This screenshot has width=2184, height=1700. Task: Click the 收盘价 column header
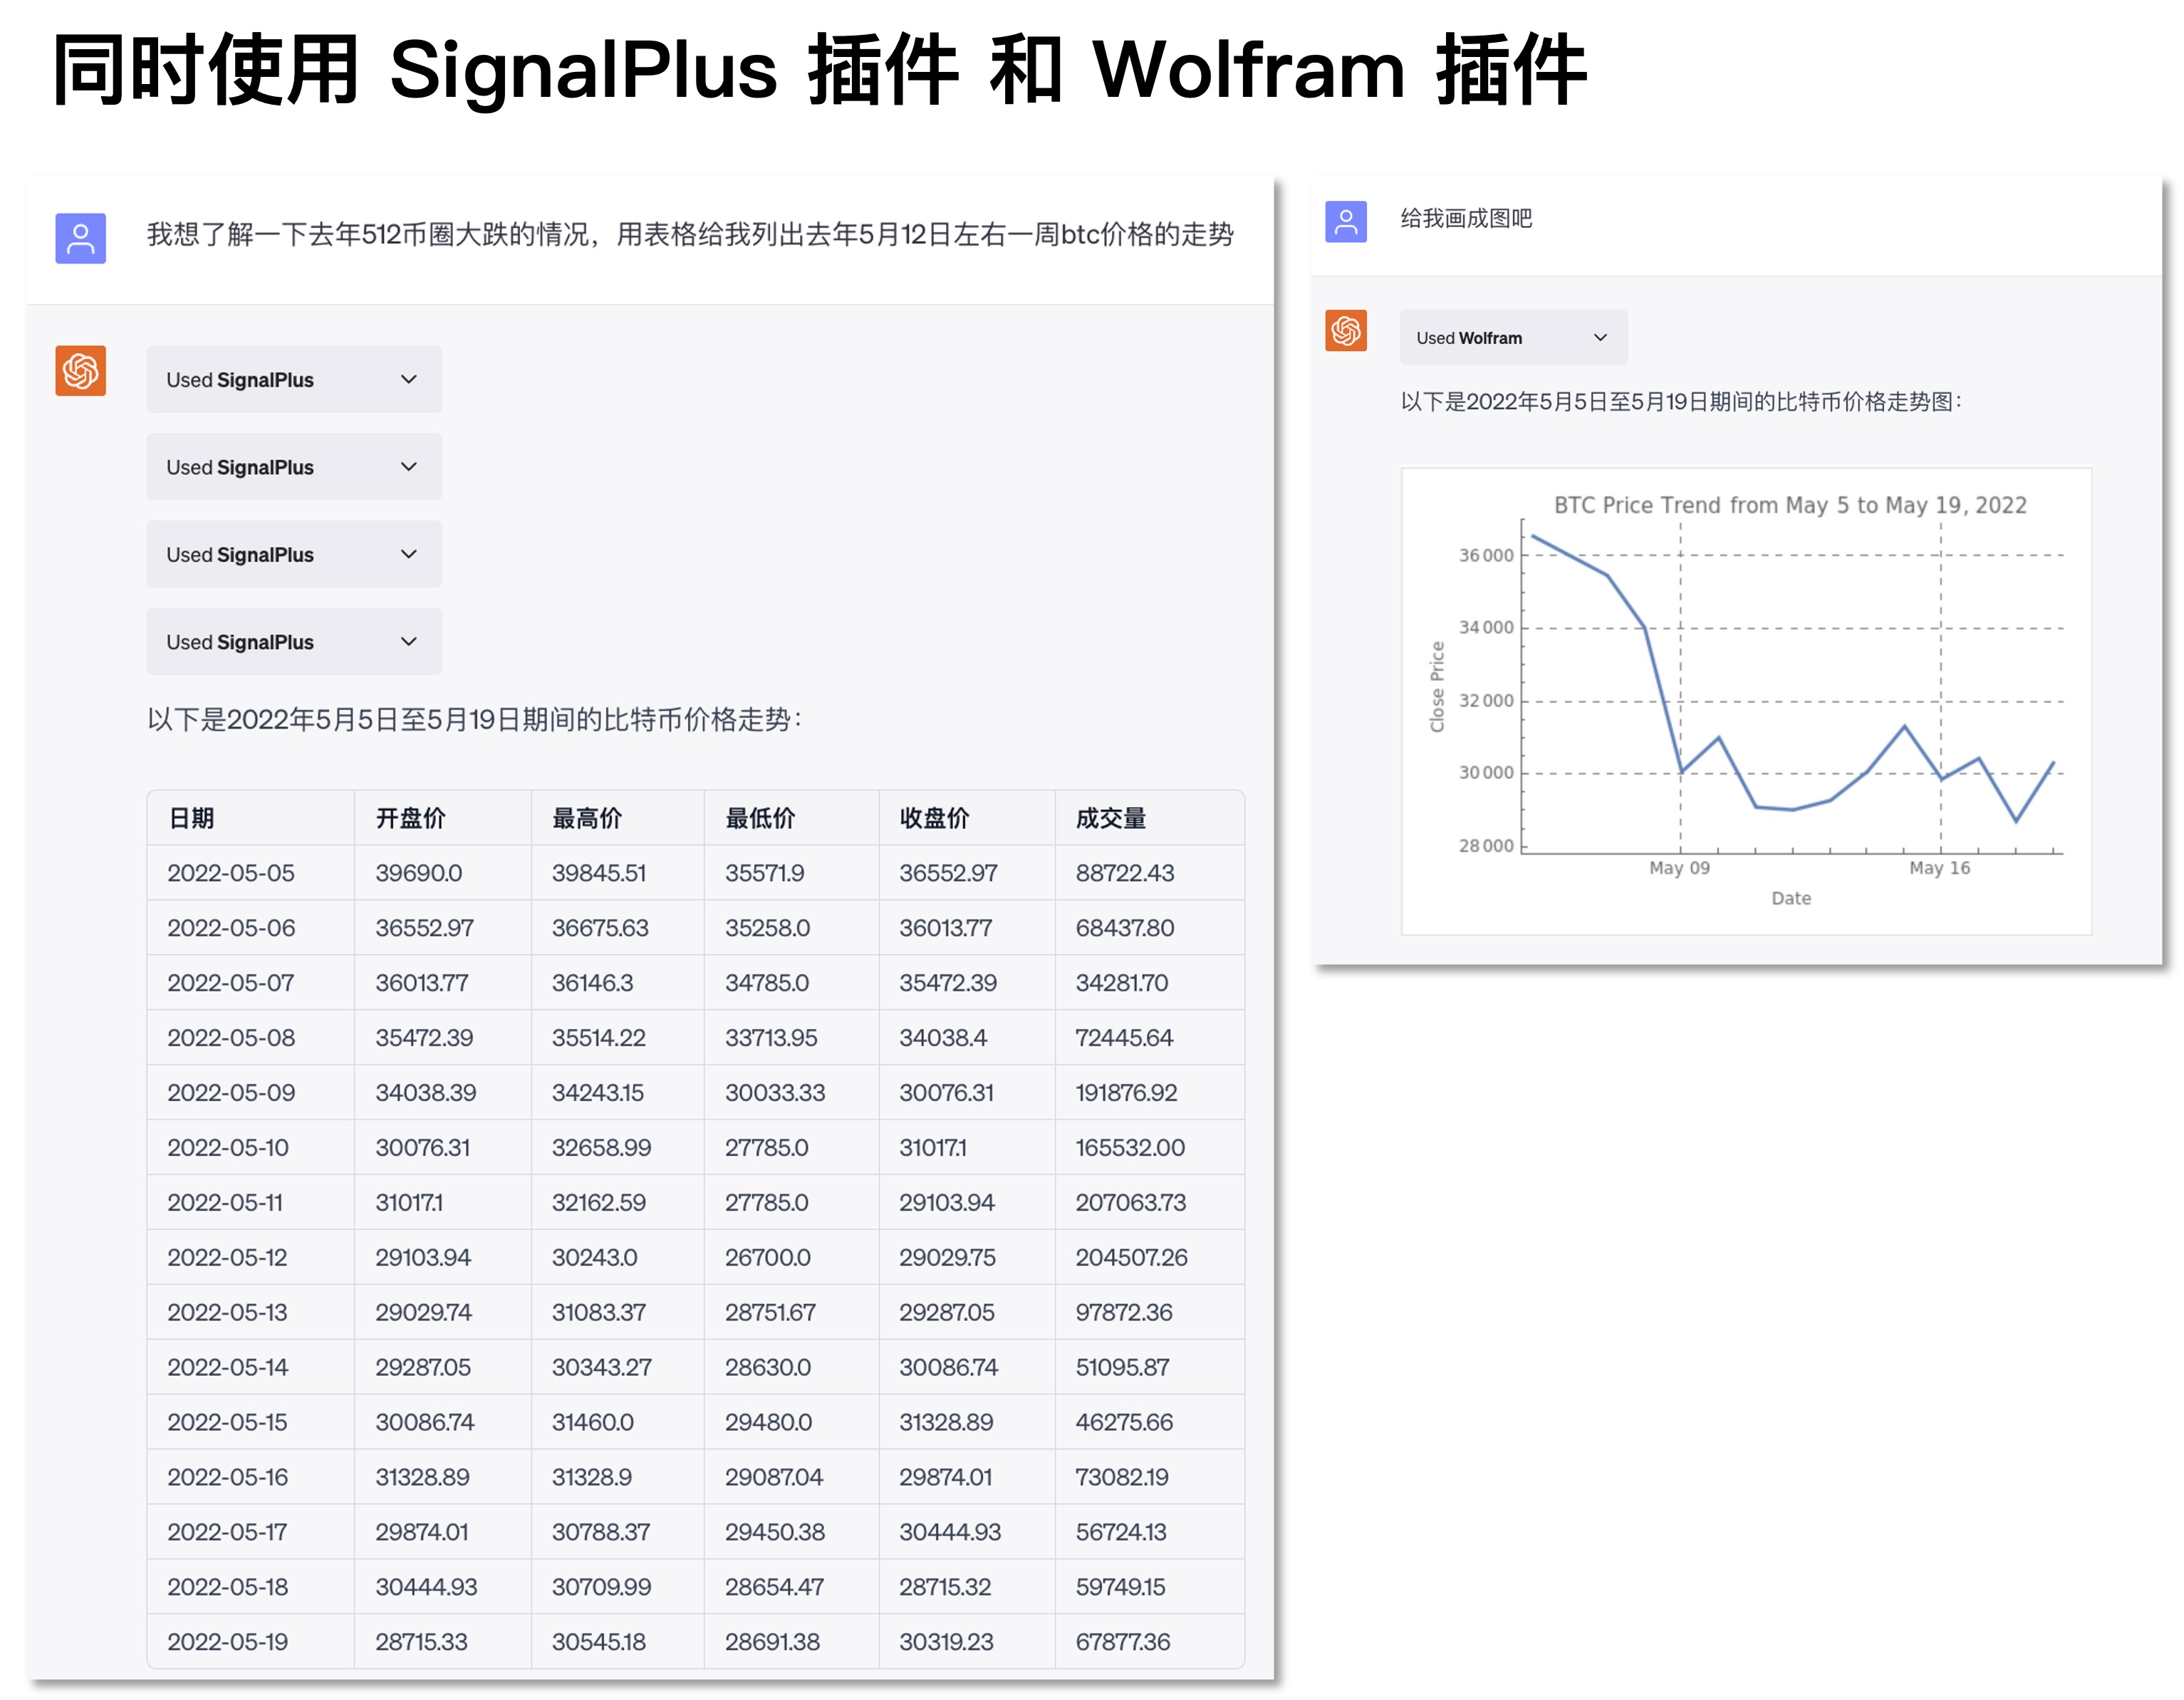[x=934, y=819]
